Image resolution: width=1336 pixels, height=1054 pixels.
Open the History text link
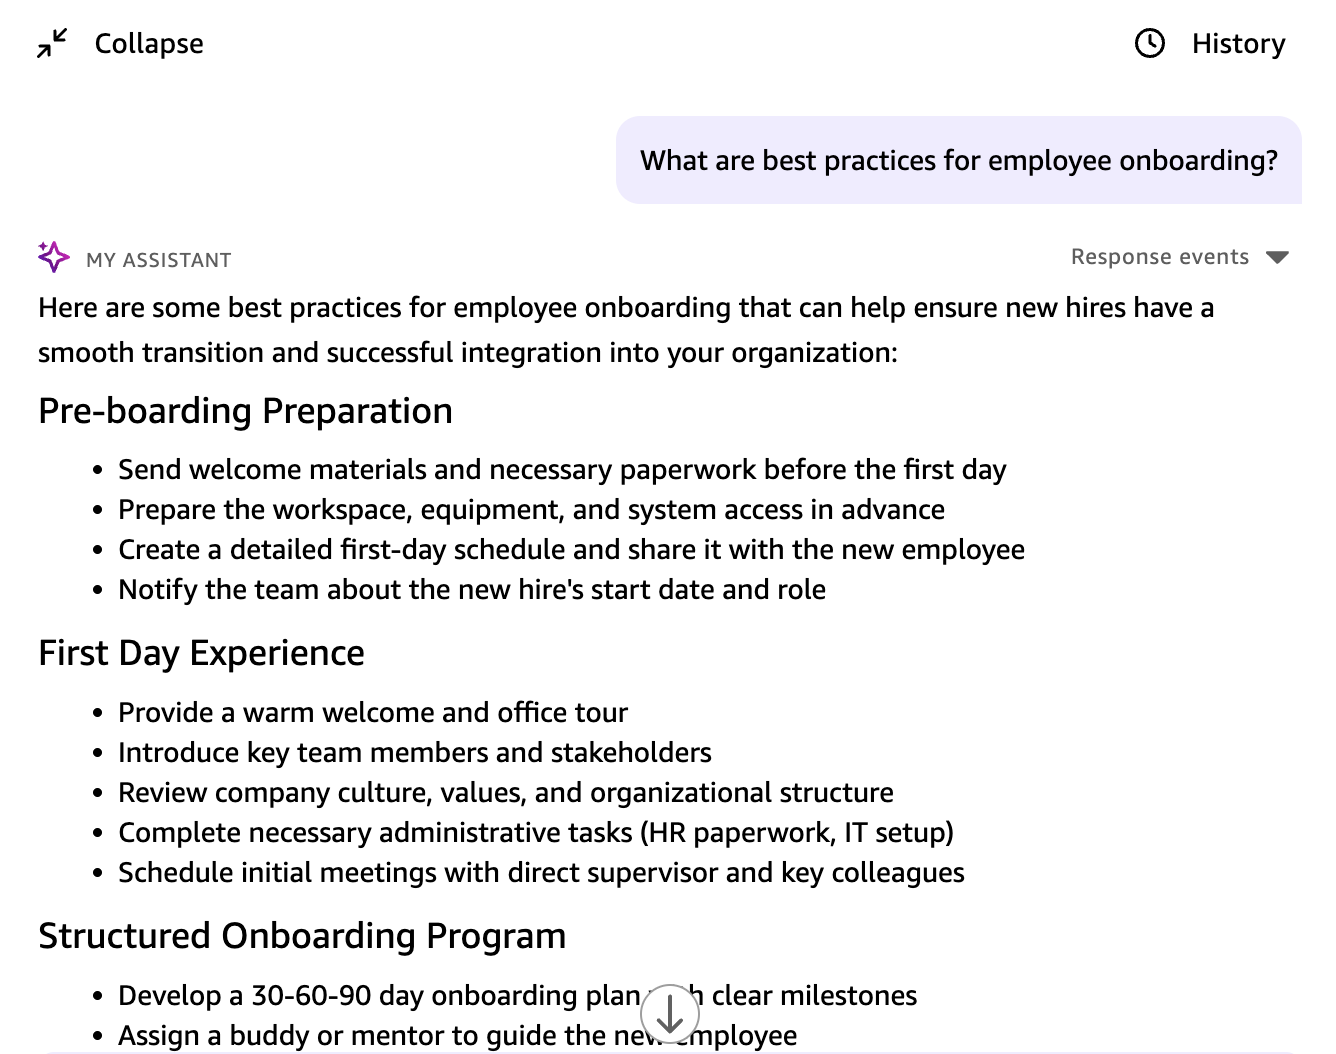pos(1238,44)
